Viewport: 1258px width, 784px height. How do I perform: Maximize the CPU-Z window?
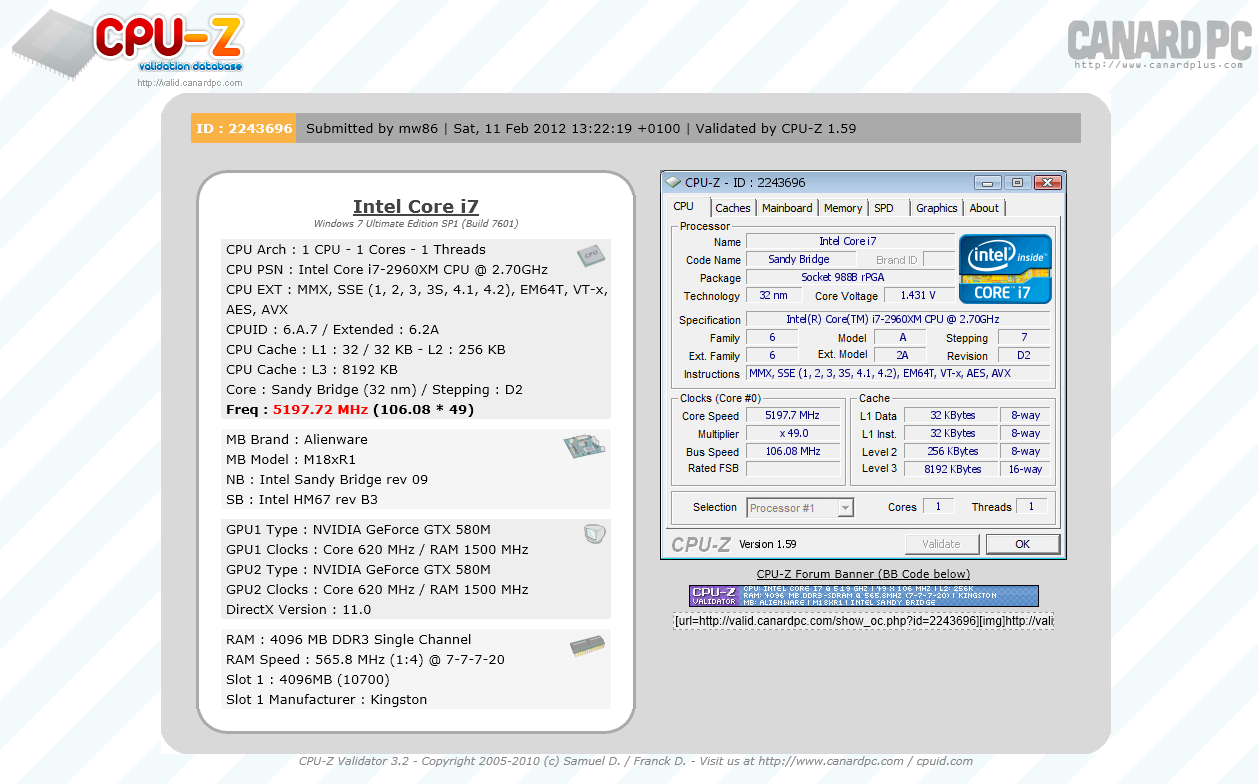point(1017,183)
